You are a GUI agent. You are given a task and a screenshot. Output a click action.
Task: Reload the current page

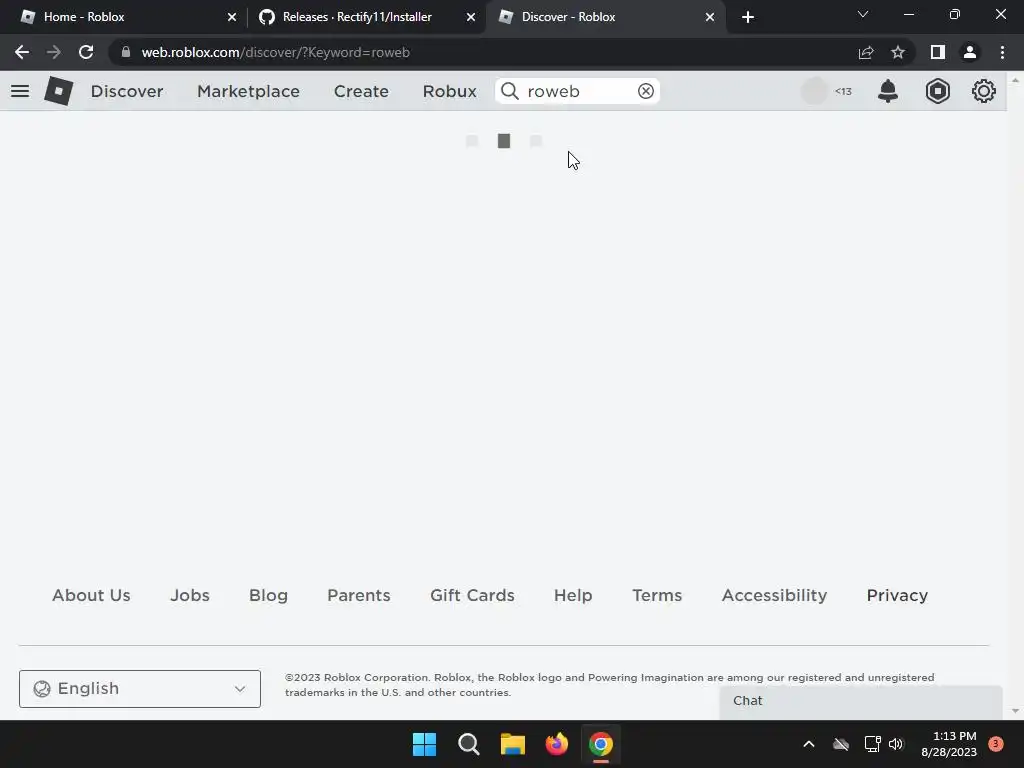[x=86, y=52]
